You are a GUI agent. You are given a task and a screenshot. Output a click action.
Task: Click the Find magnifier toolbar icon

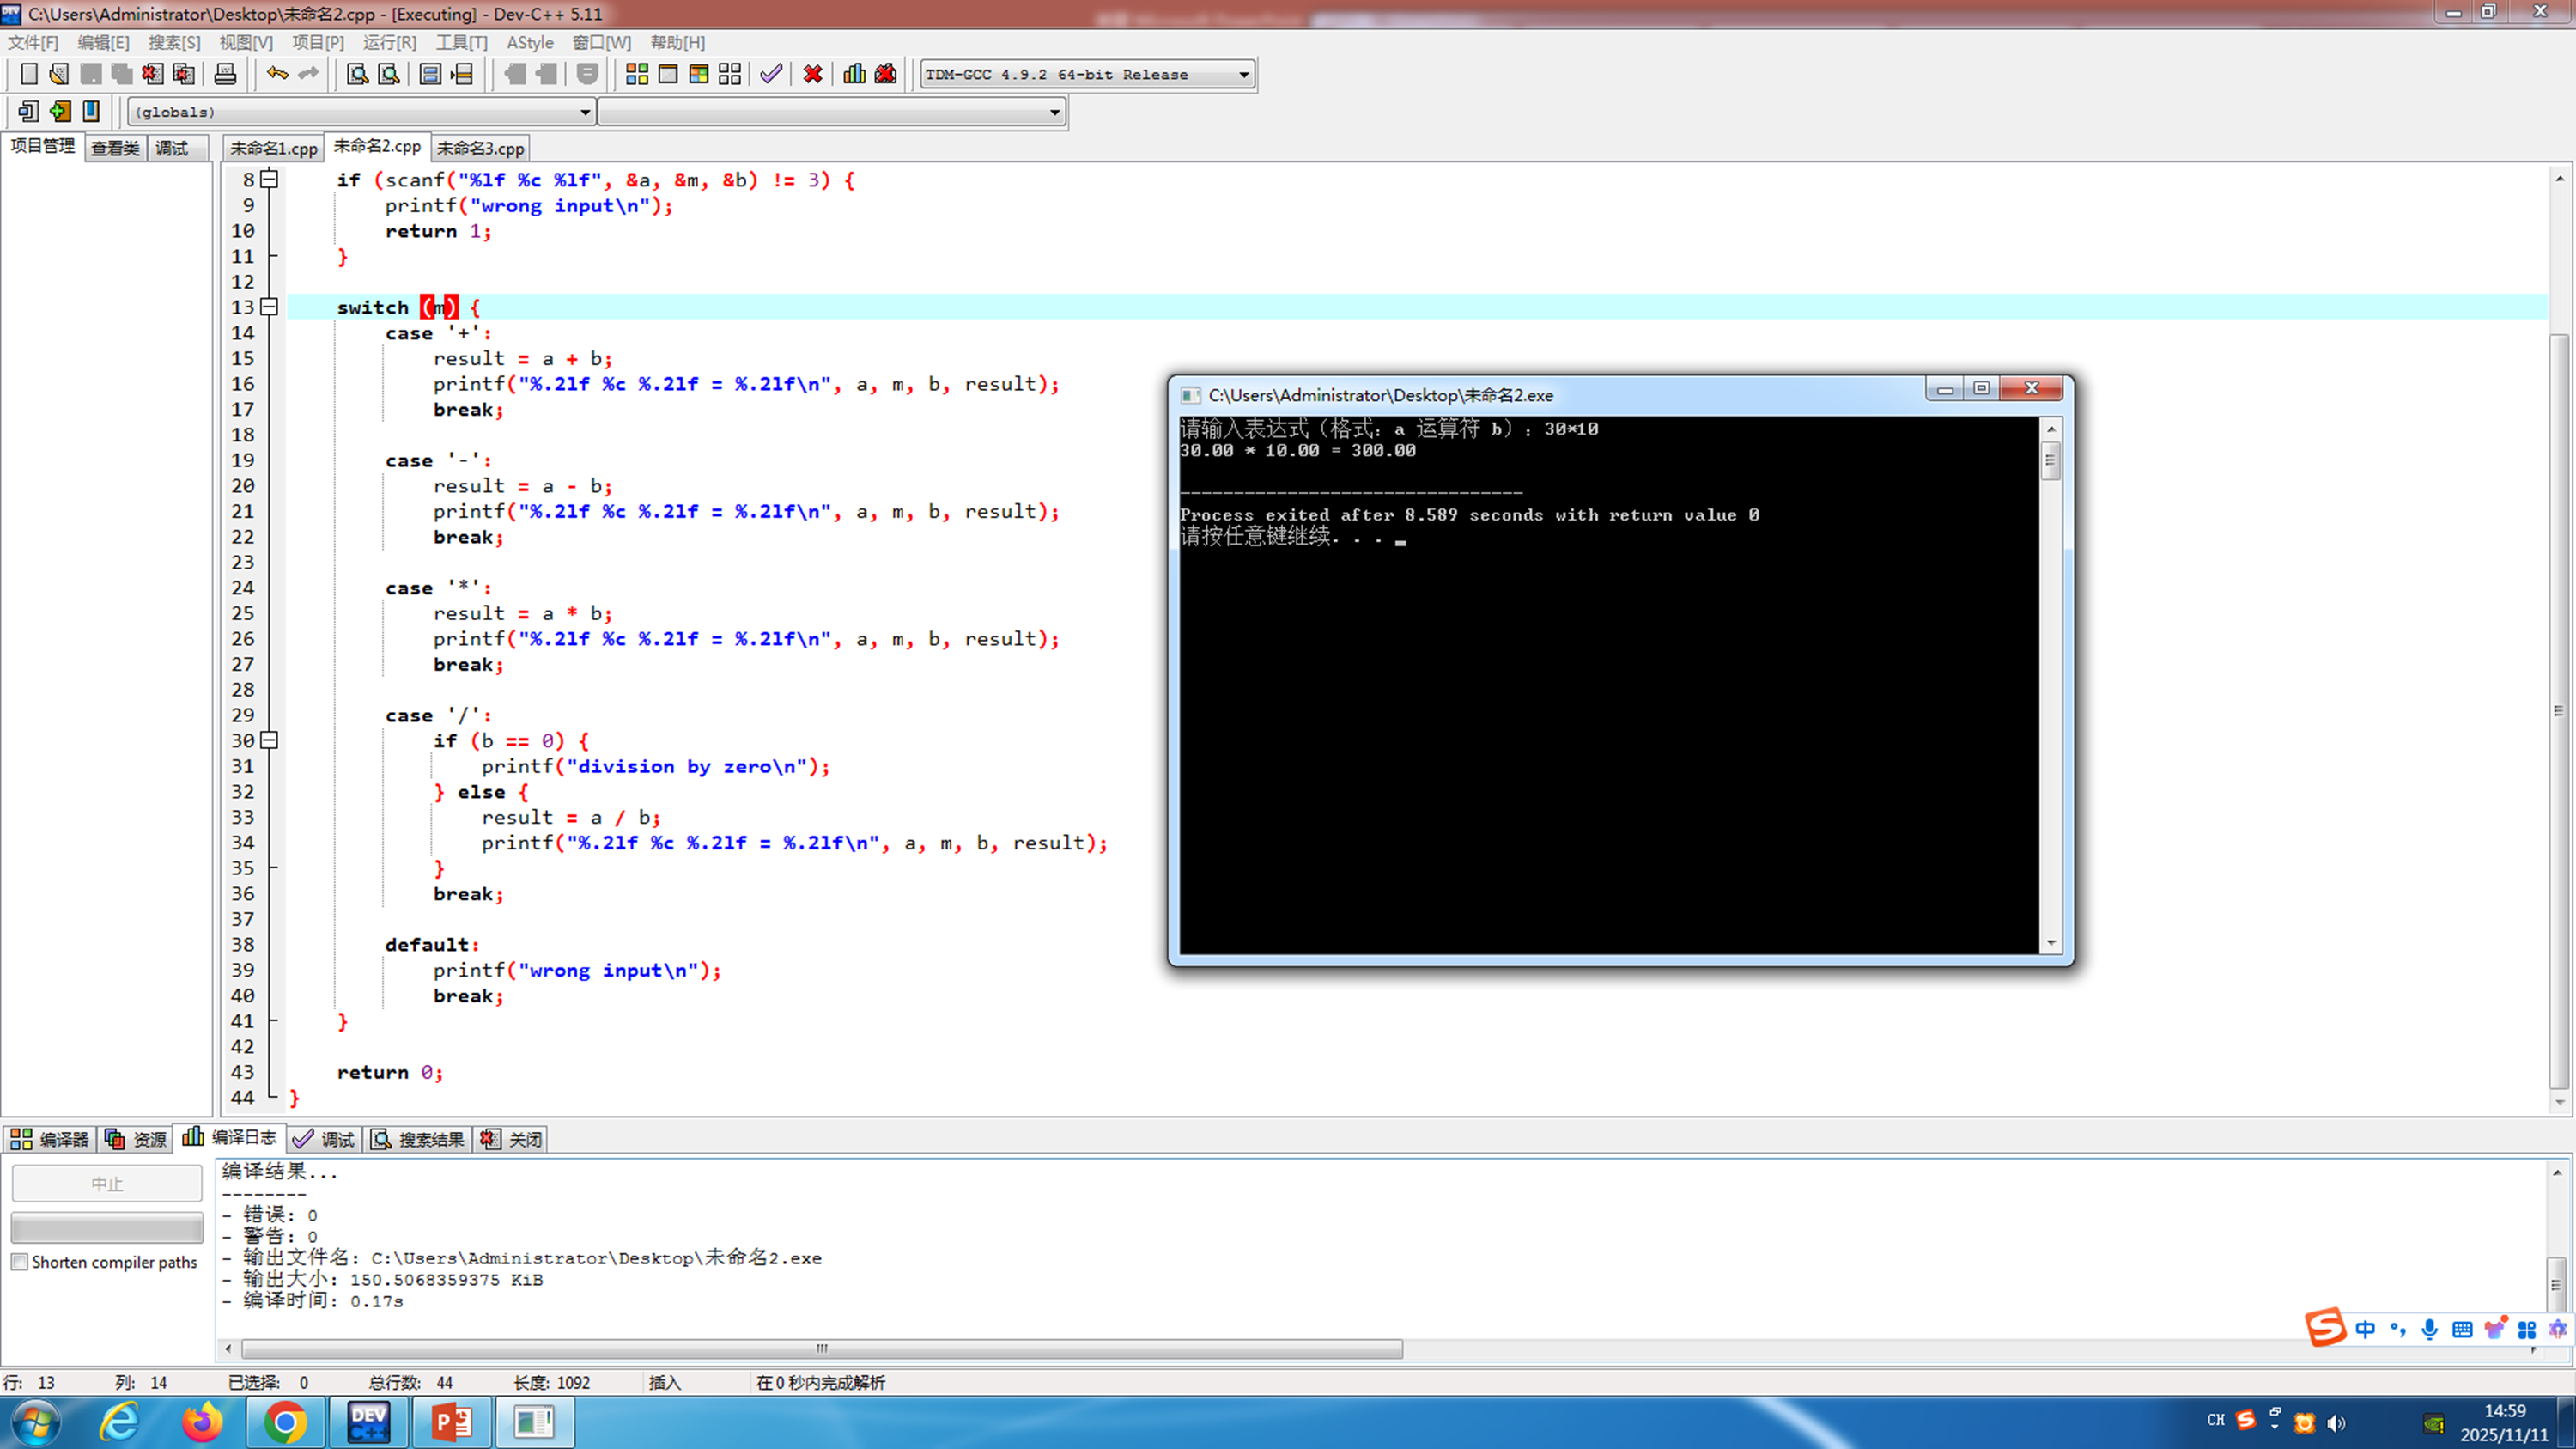pyautogui.click(x=357, y=74)
